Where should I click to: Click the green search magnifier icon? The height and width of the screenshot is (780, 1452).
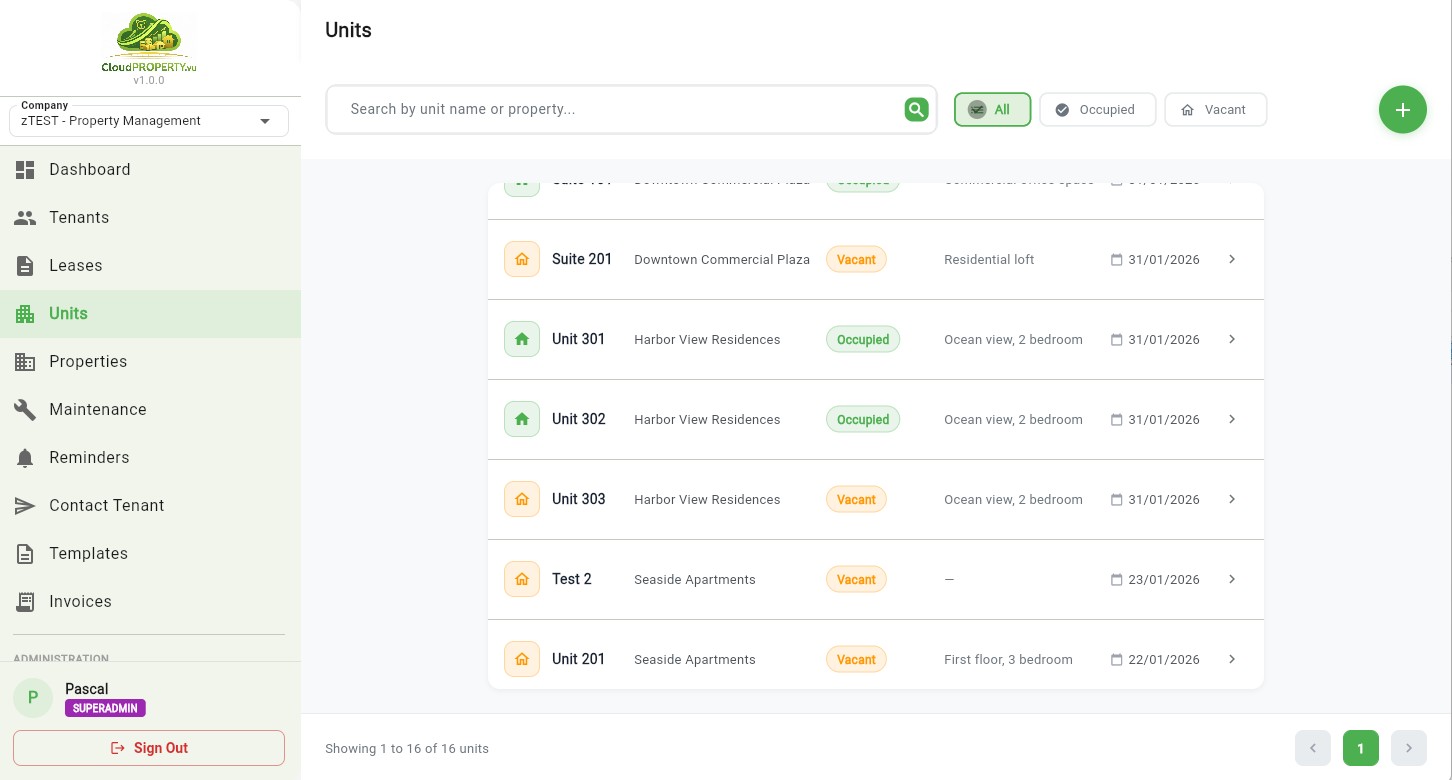click(916, 110)
